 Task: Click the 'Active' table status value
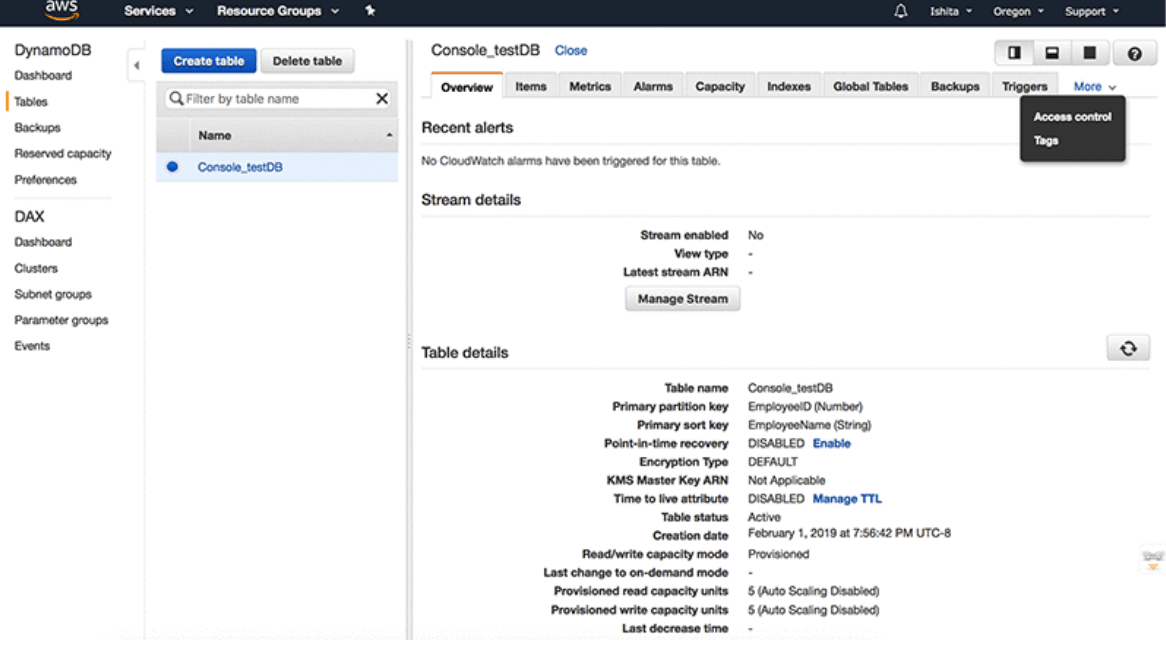point(764,517)
